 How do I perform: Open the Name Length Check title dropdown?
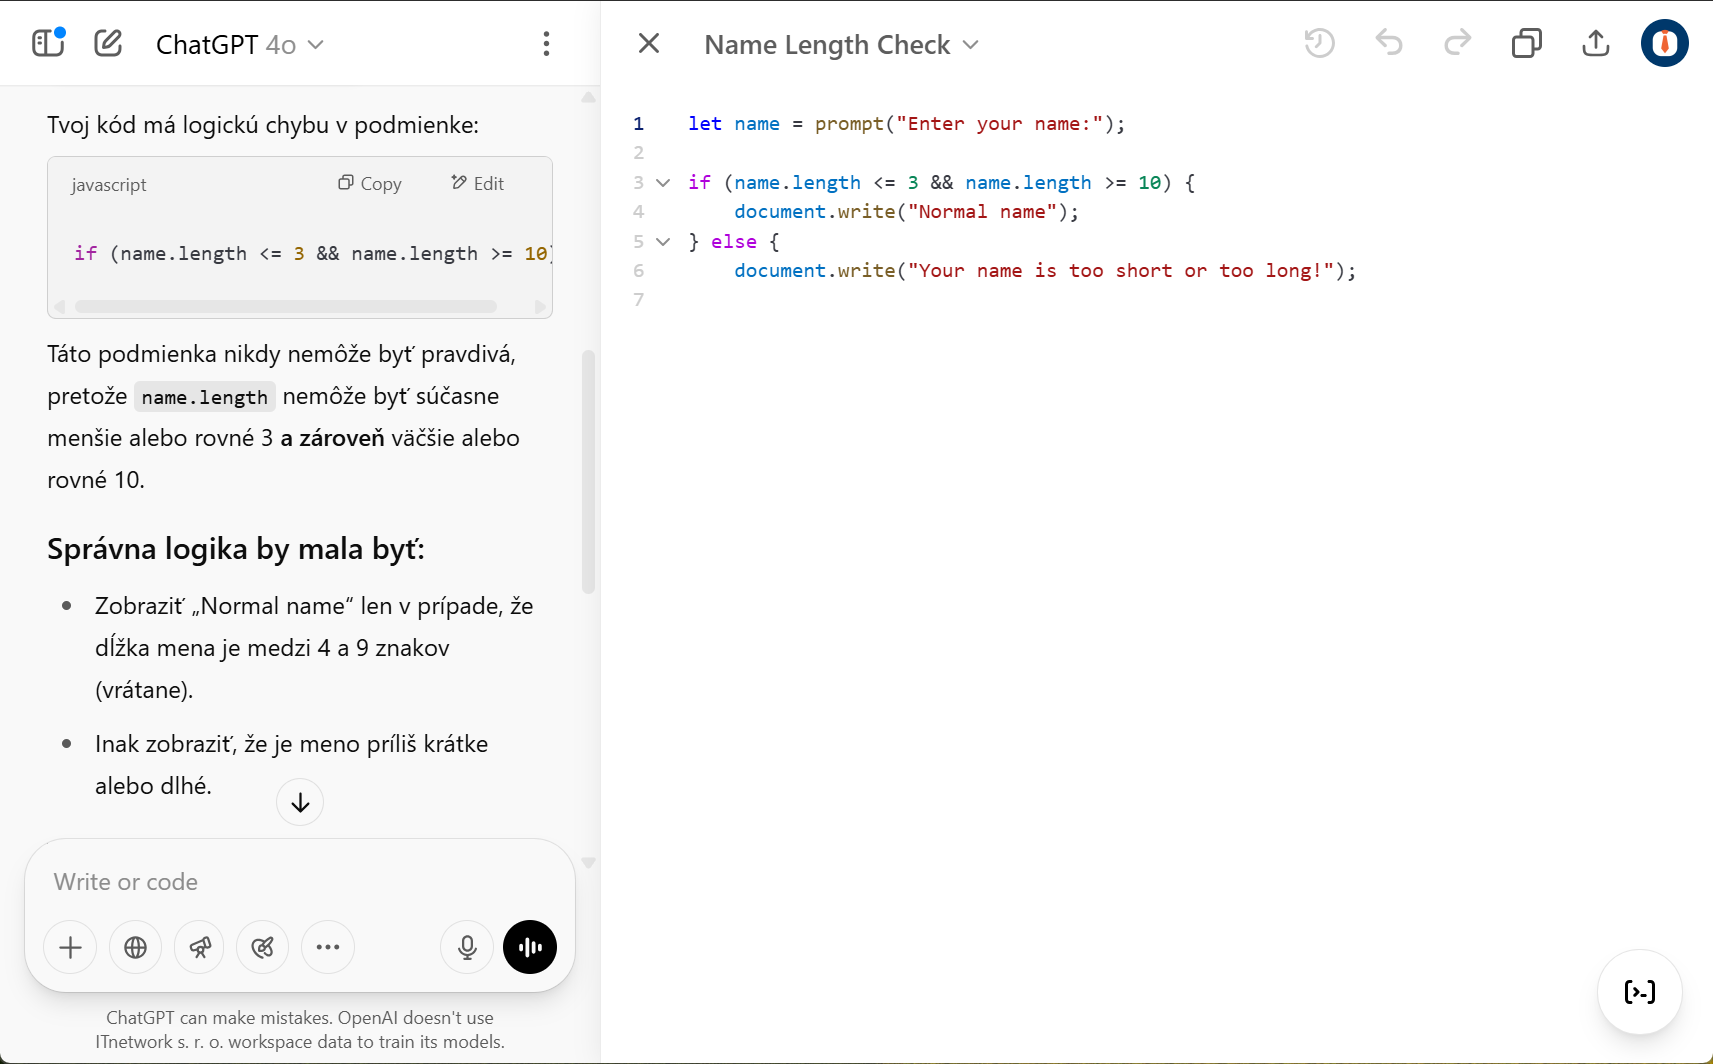(x=969, y=45)
